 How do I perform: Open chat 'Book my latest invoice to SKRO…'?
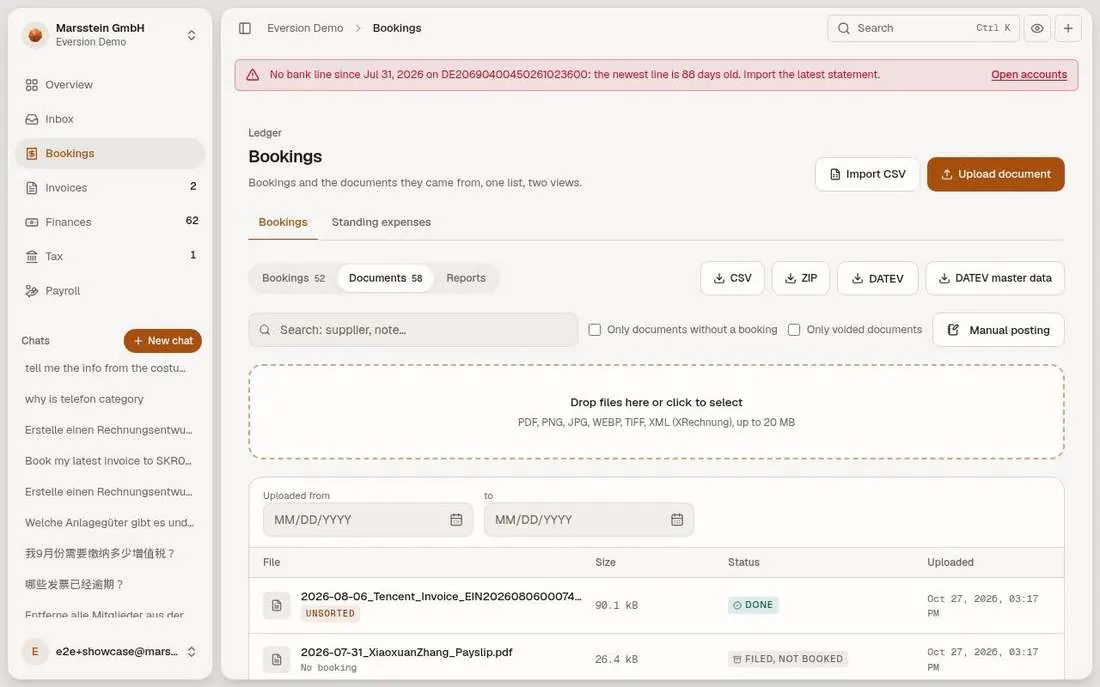[x=108, y=460]
